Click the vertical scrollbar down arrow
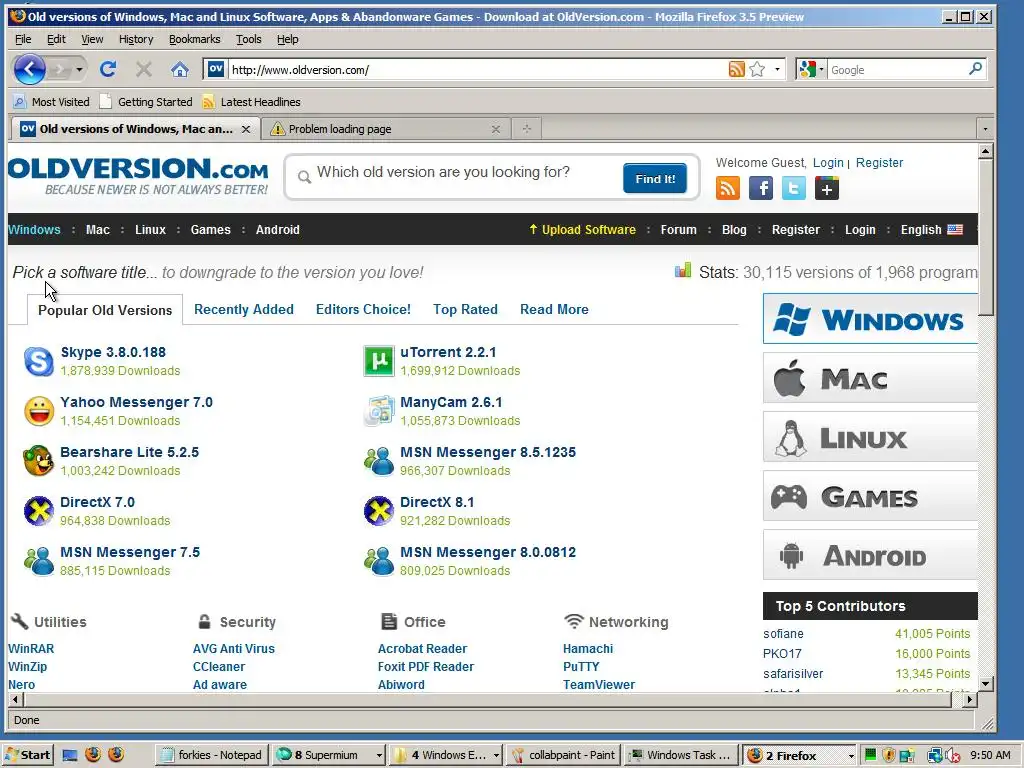 point(985,684)
